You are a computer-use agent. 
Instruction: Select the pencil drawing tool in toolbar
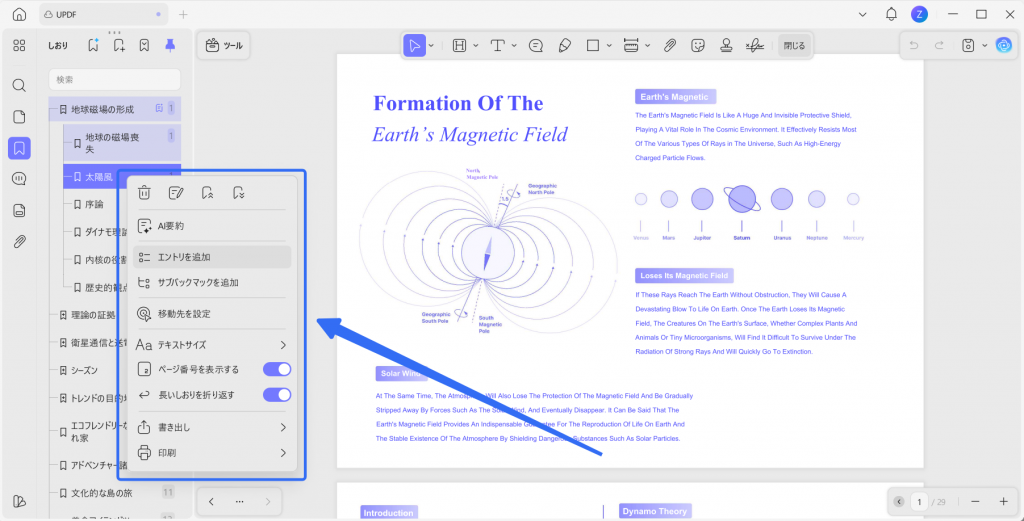pos(565,46)
